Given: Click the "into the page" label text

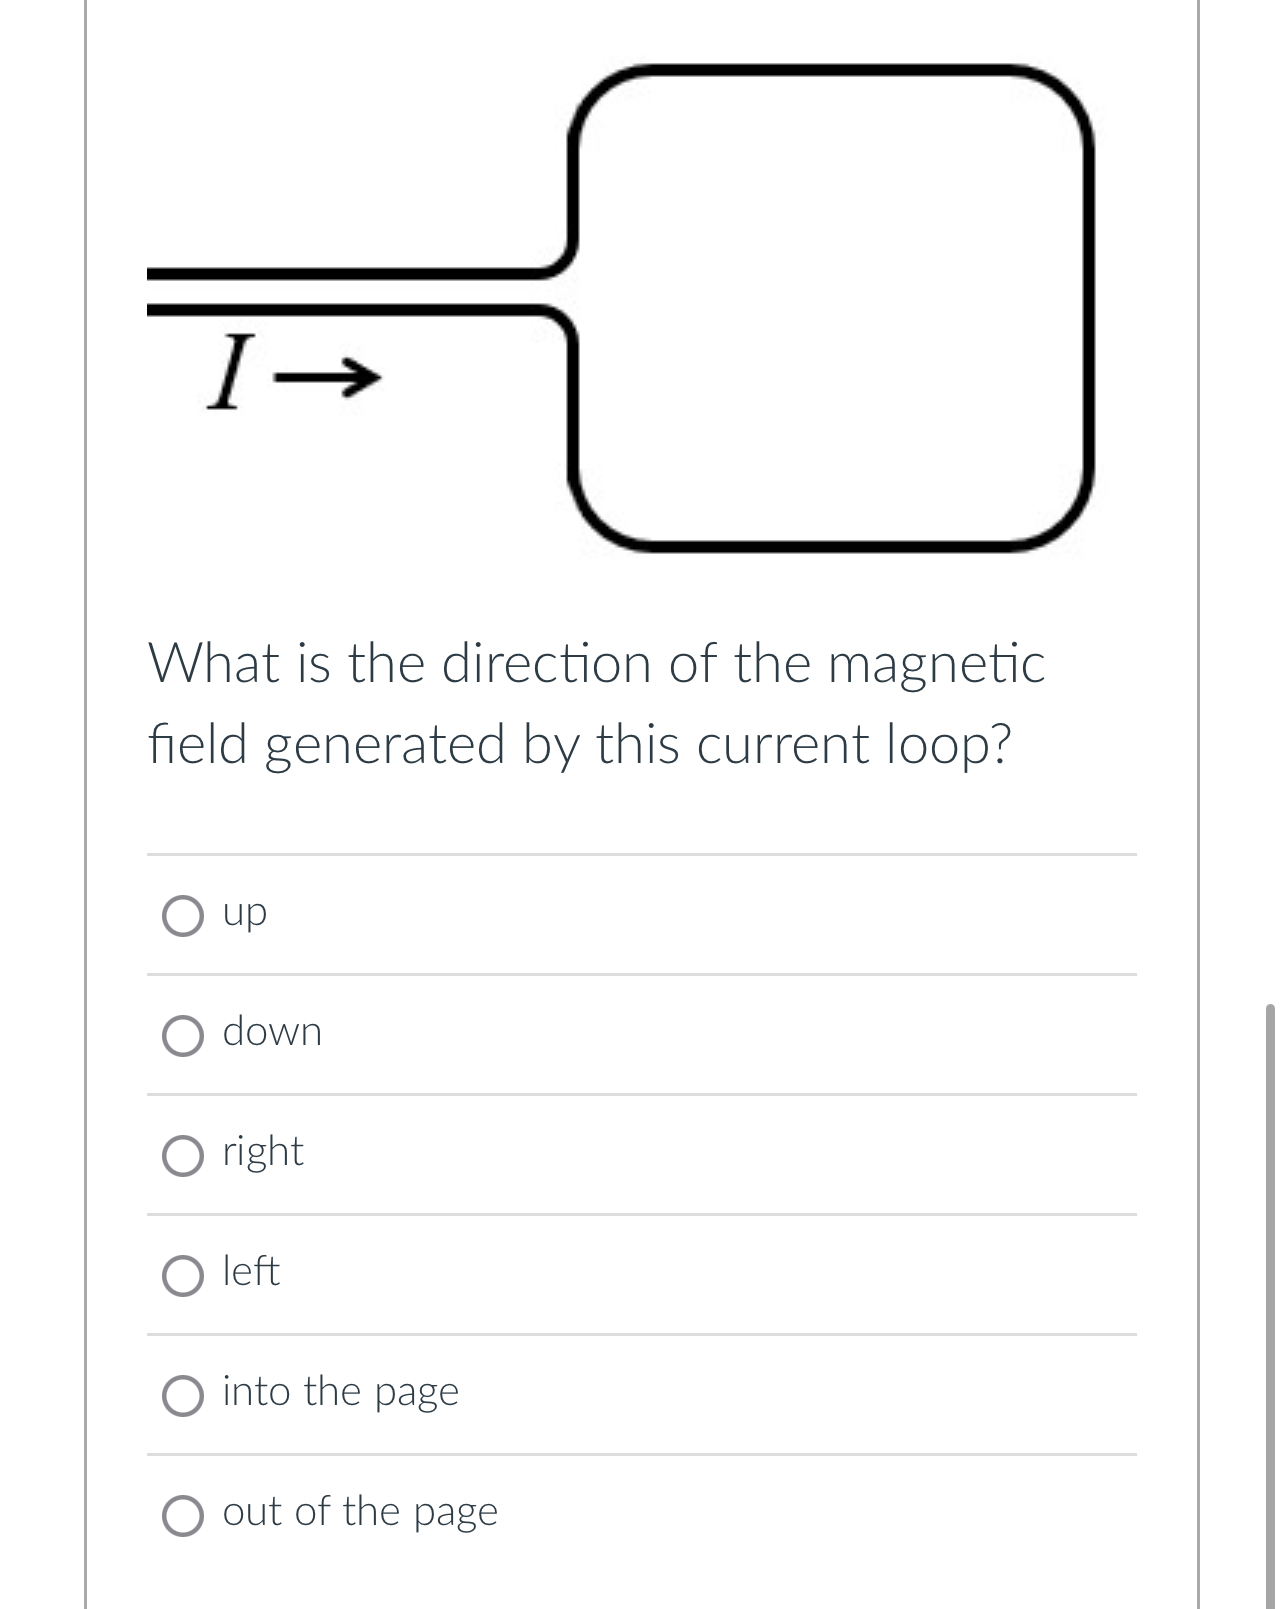Looking at the screenshot, I should pyautogui.click(x=341, y=1392).
